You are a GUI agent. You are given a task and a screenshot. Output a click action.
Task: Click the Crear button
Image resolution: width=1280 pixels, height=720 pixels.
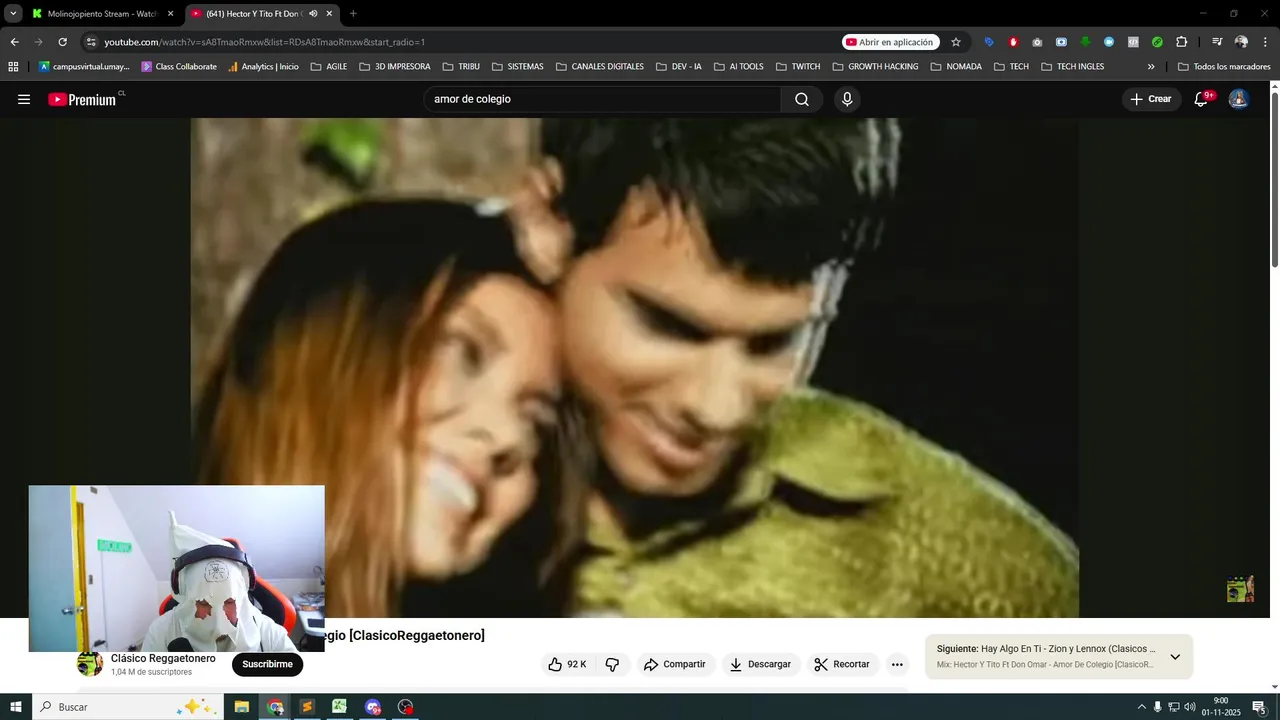coord(1151,99)
